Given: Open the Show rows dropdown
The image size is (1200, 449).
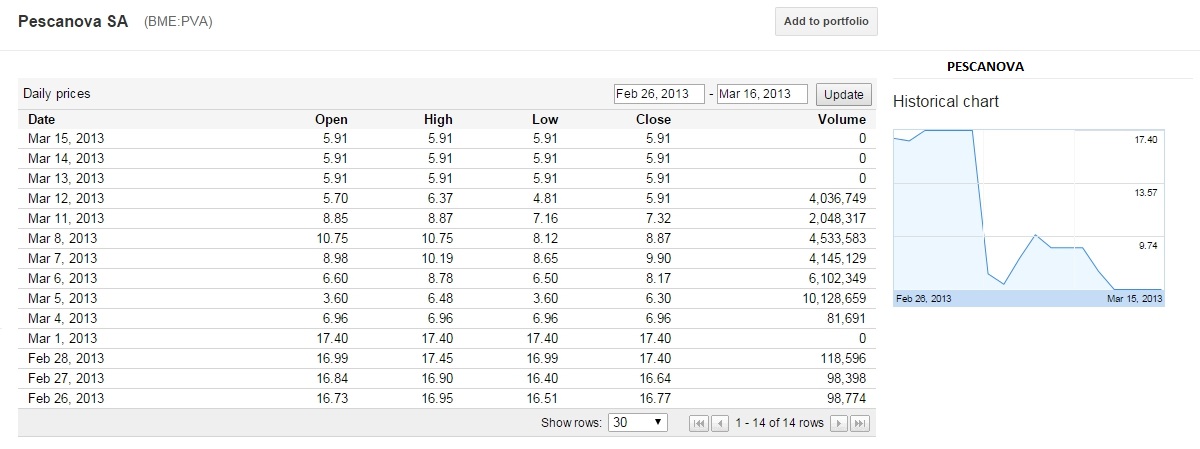Looking at the screenshot, I should (638, 422).
